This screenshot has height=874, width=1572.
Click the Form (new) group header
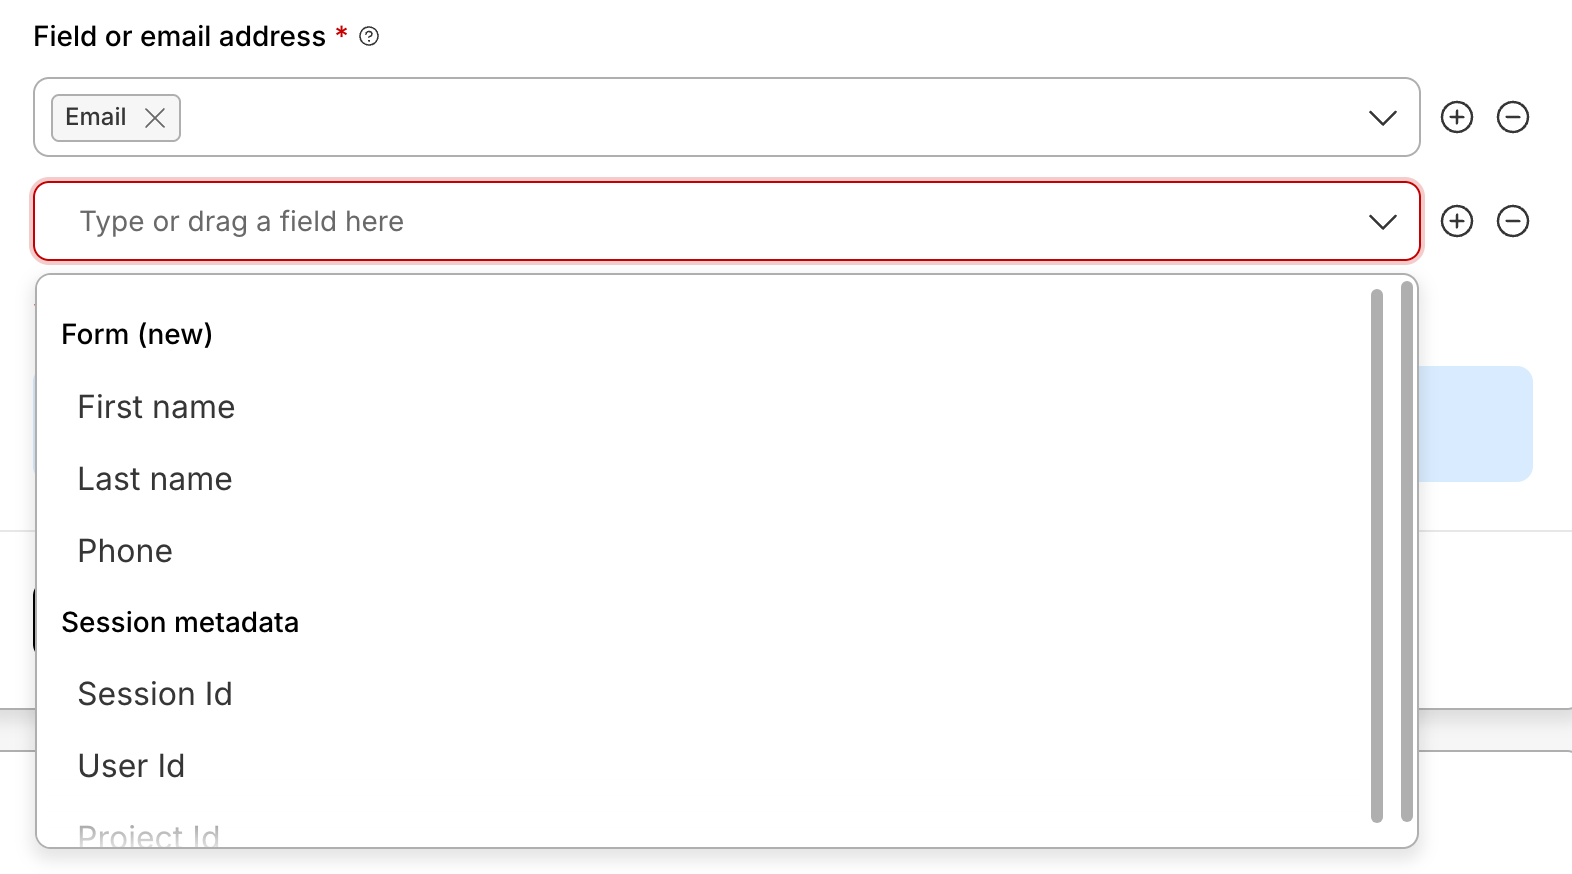point(137,334)
